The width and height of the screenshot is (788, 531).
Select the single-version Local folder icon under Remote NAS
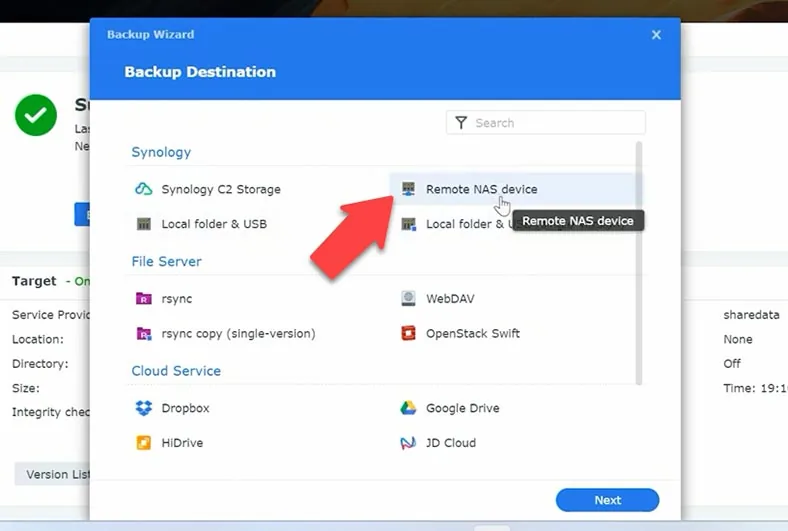click(x=408, y=224)
